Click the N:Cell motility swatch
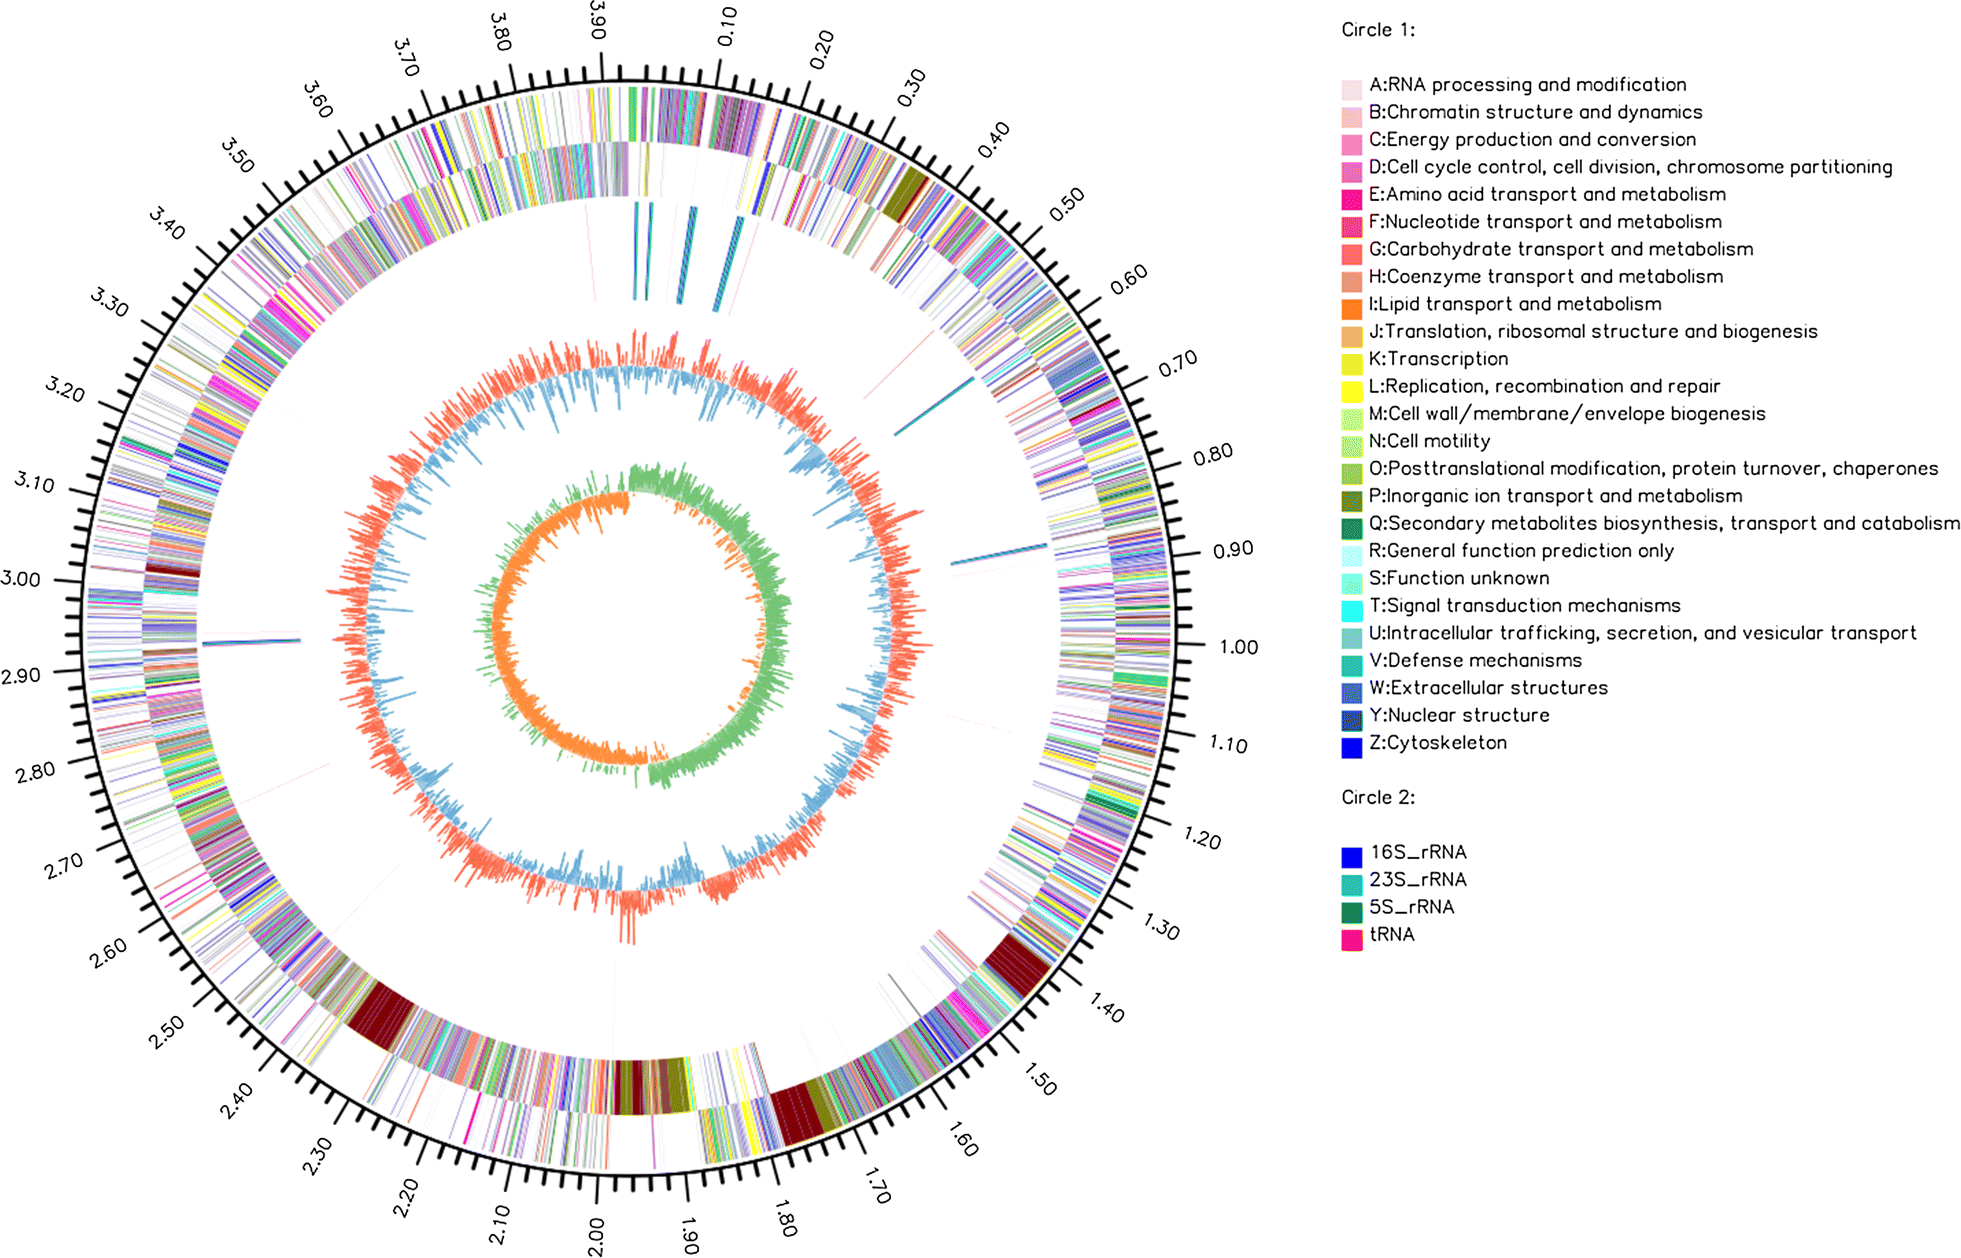 (1351, 446)
